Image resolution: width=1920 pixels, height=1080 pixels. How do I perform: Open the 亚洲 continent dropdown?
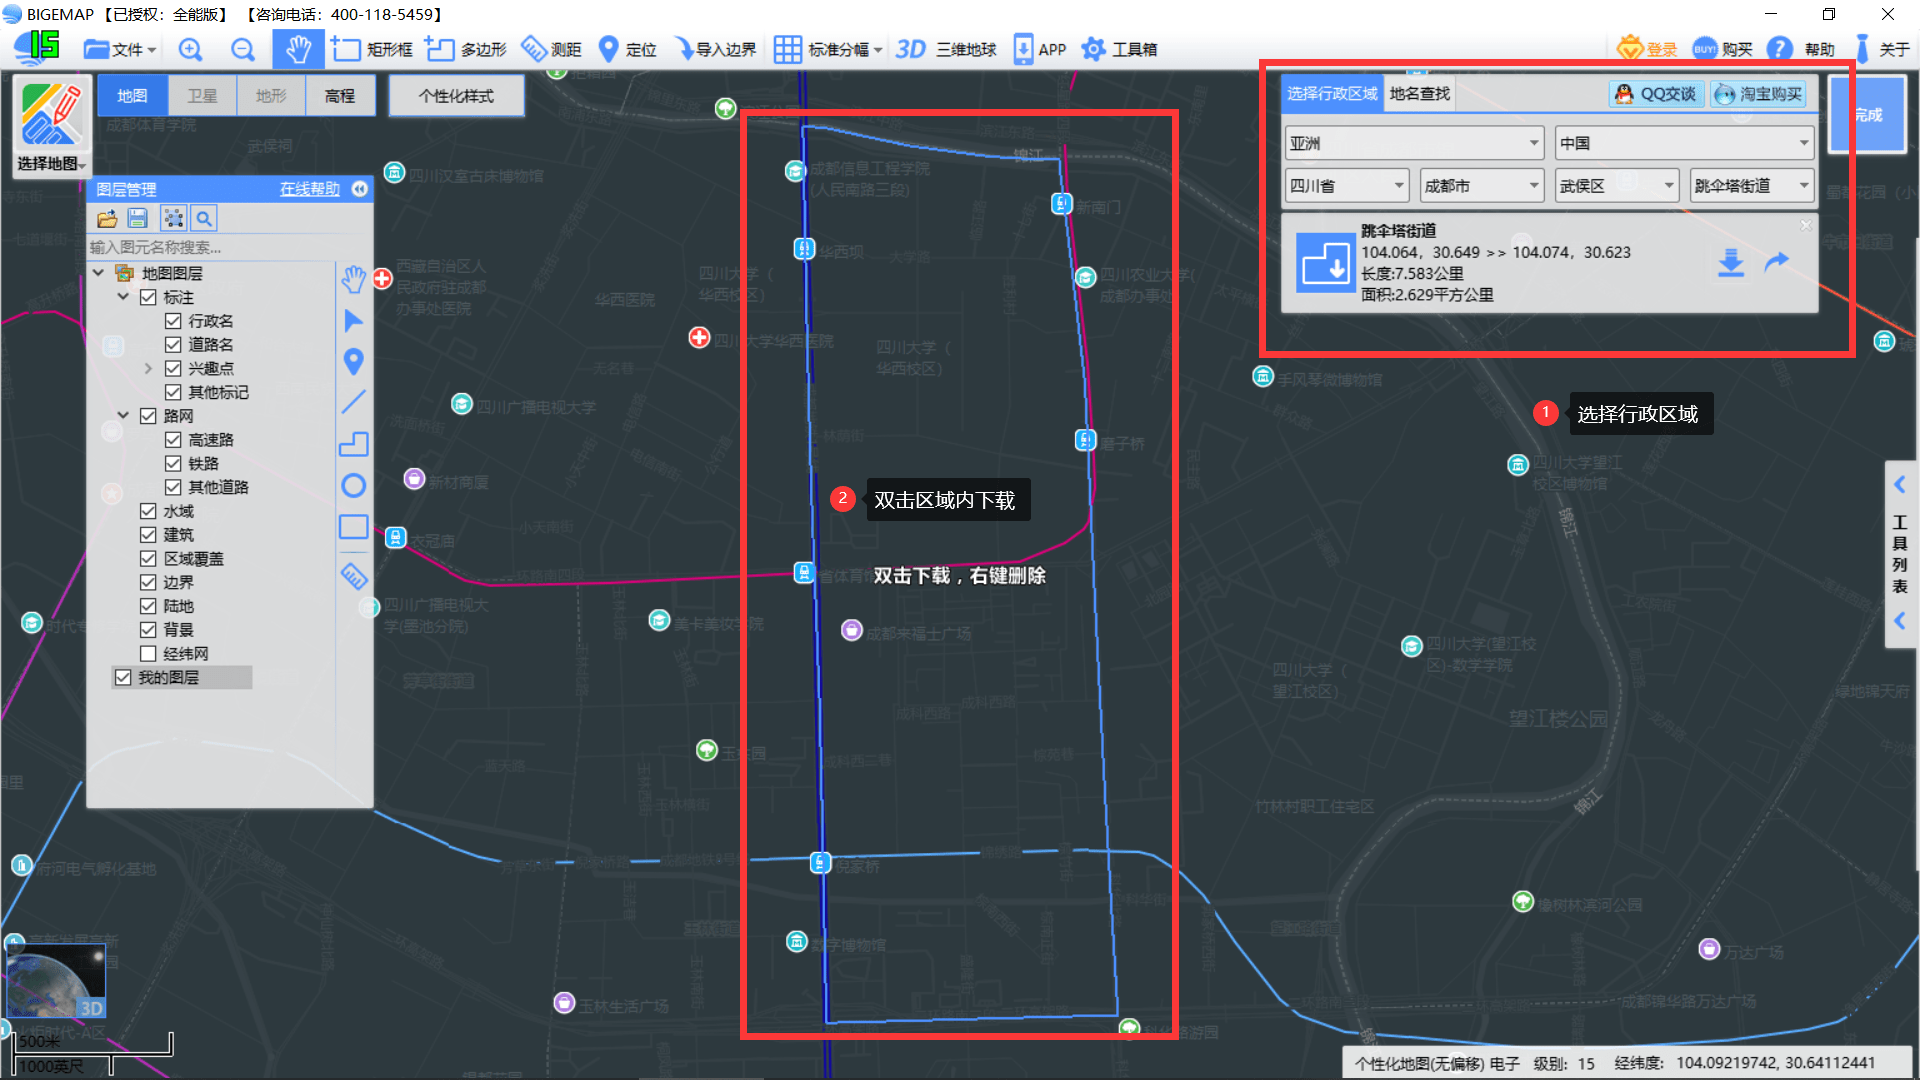(1414, 143)
